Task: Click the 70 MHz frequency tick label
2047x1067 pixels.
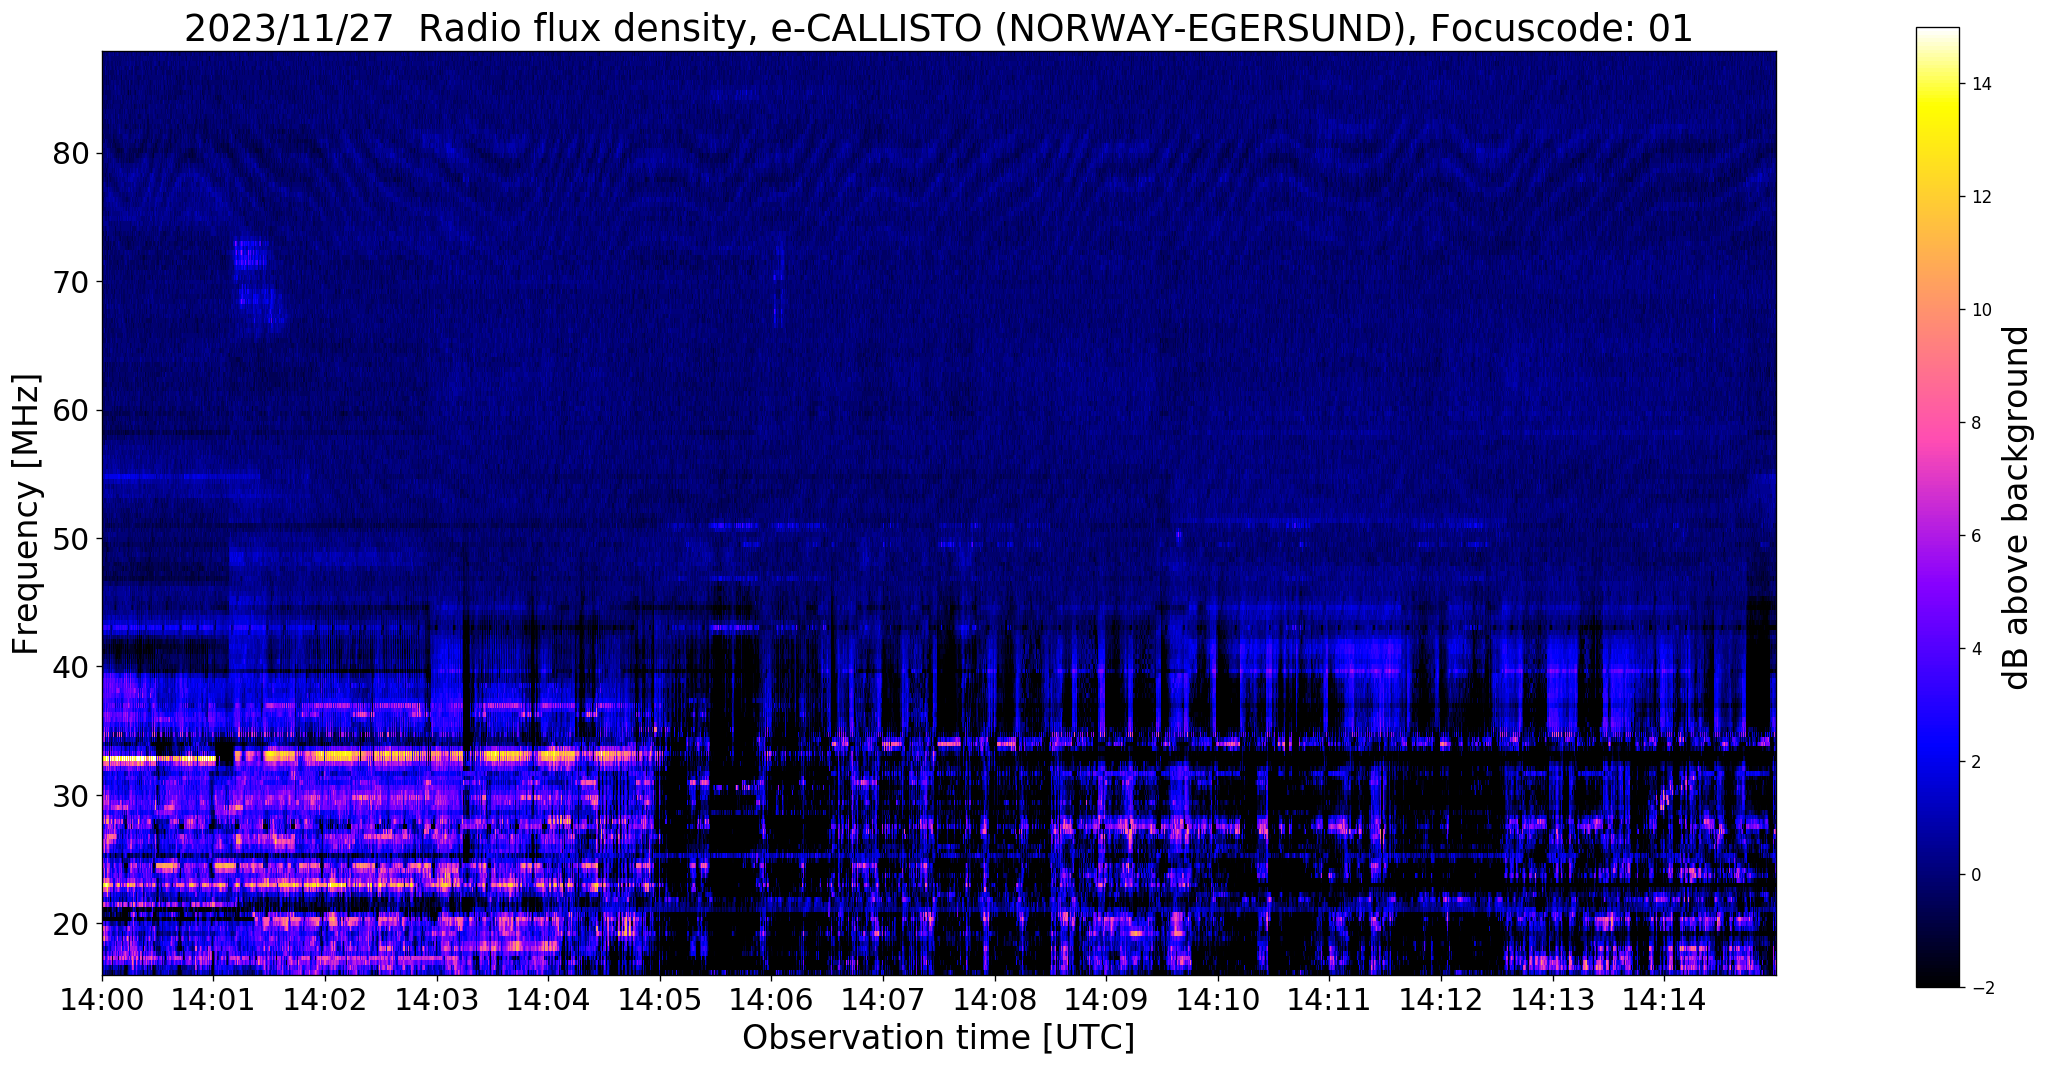Action: point(70,282)
